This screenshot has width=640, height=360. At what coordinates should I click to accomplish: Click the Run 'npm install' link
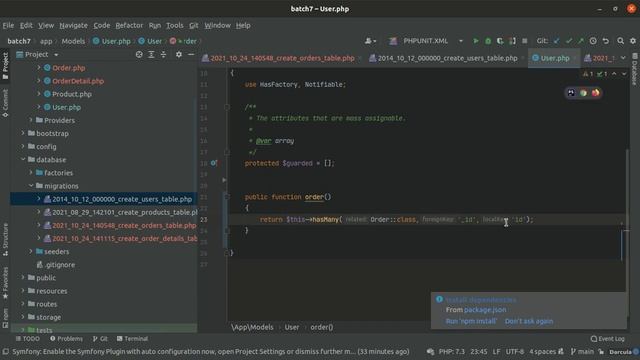(471, 321)
